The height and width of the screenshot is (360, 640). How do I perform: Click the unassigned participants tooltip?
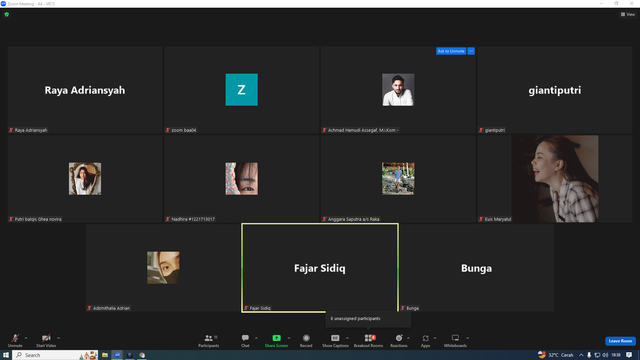coord(368,319)
